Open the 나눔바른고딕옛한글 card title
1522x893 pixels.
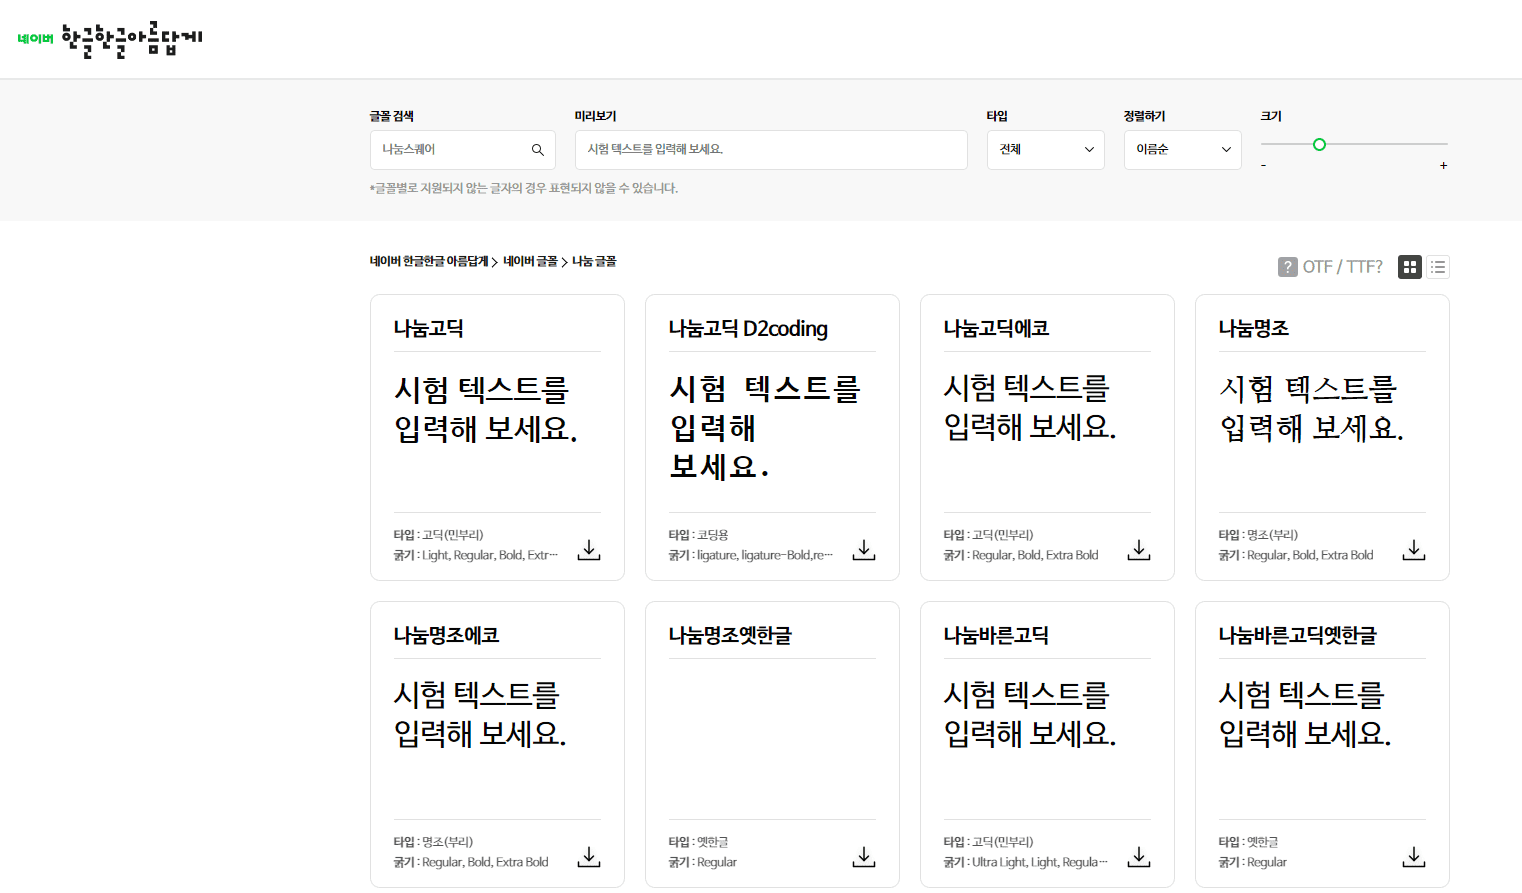[x=1298, y=636]
